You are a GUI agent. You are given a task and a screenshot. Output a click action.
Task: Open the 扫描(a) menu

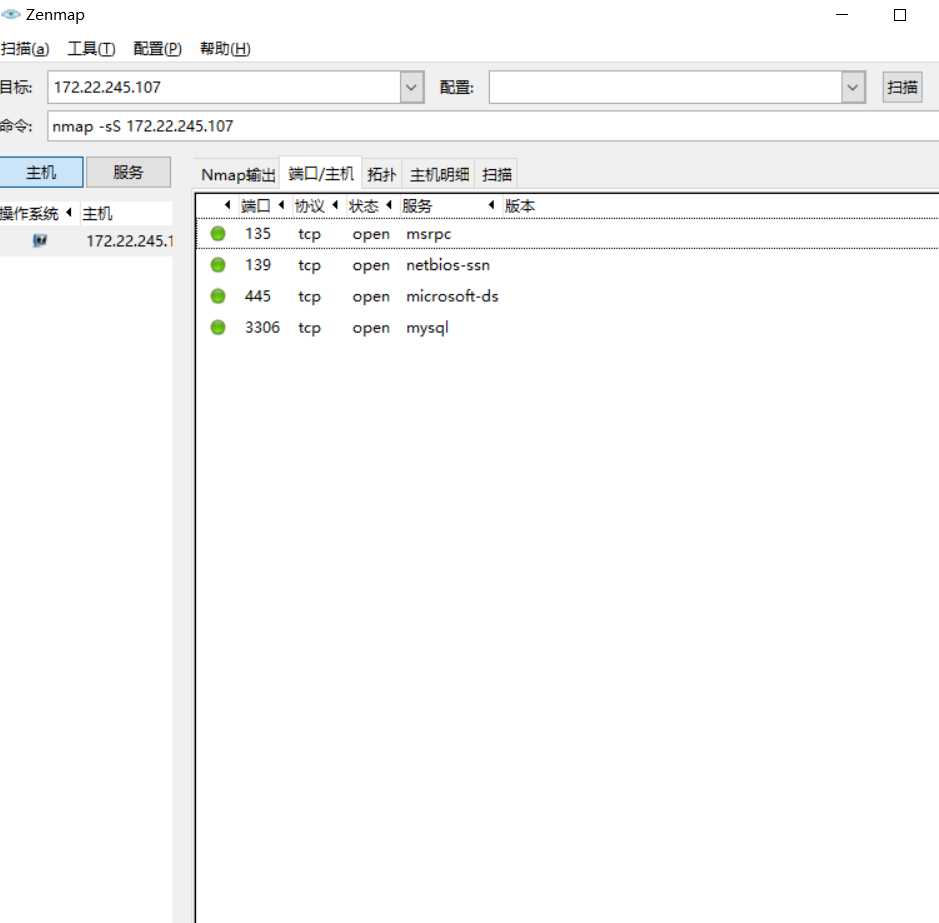tap(25, 49)
